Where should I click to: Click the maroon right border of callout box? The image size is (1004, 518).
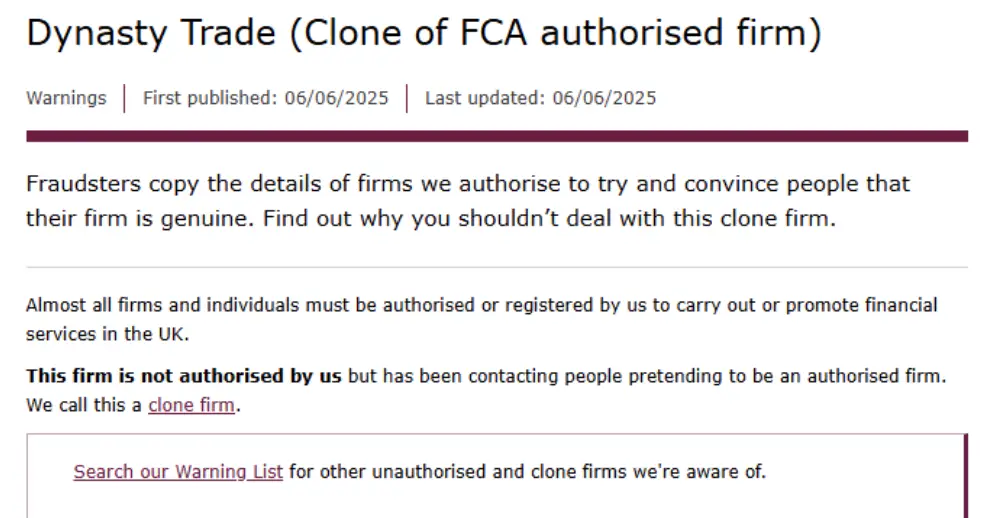pos(966,475)
